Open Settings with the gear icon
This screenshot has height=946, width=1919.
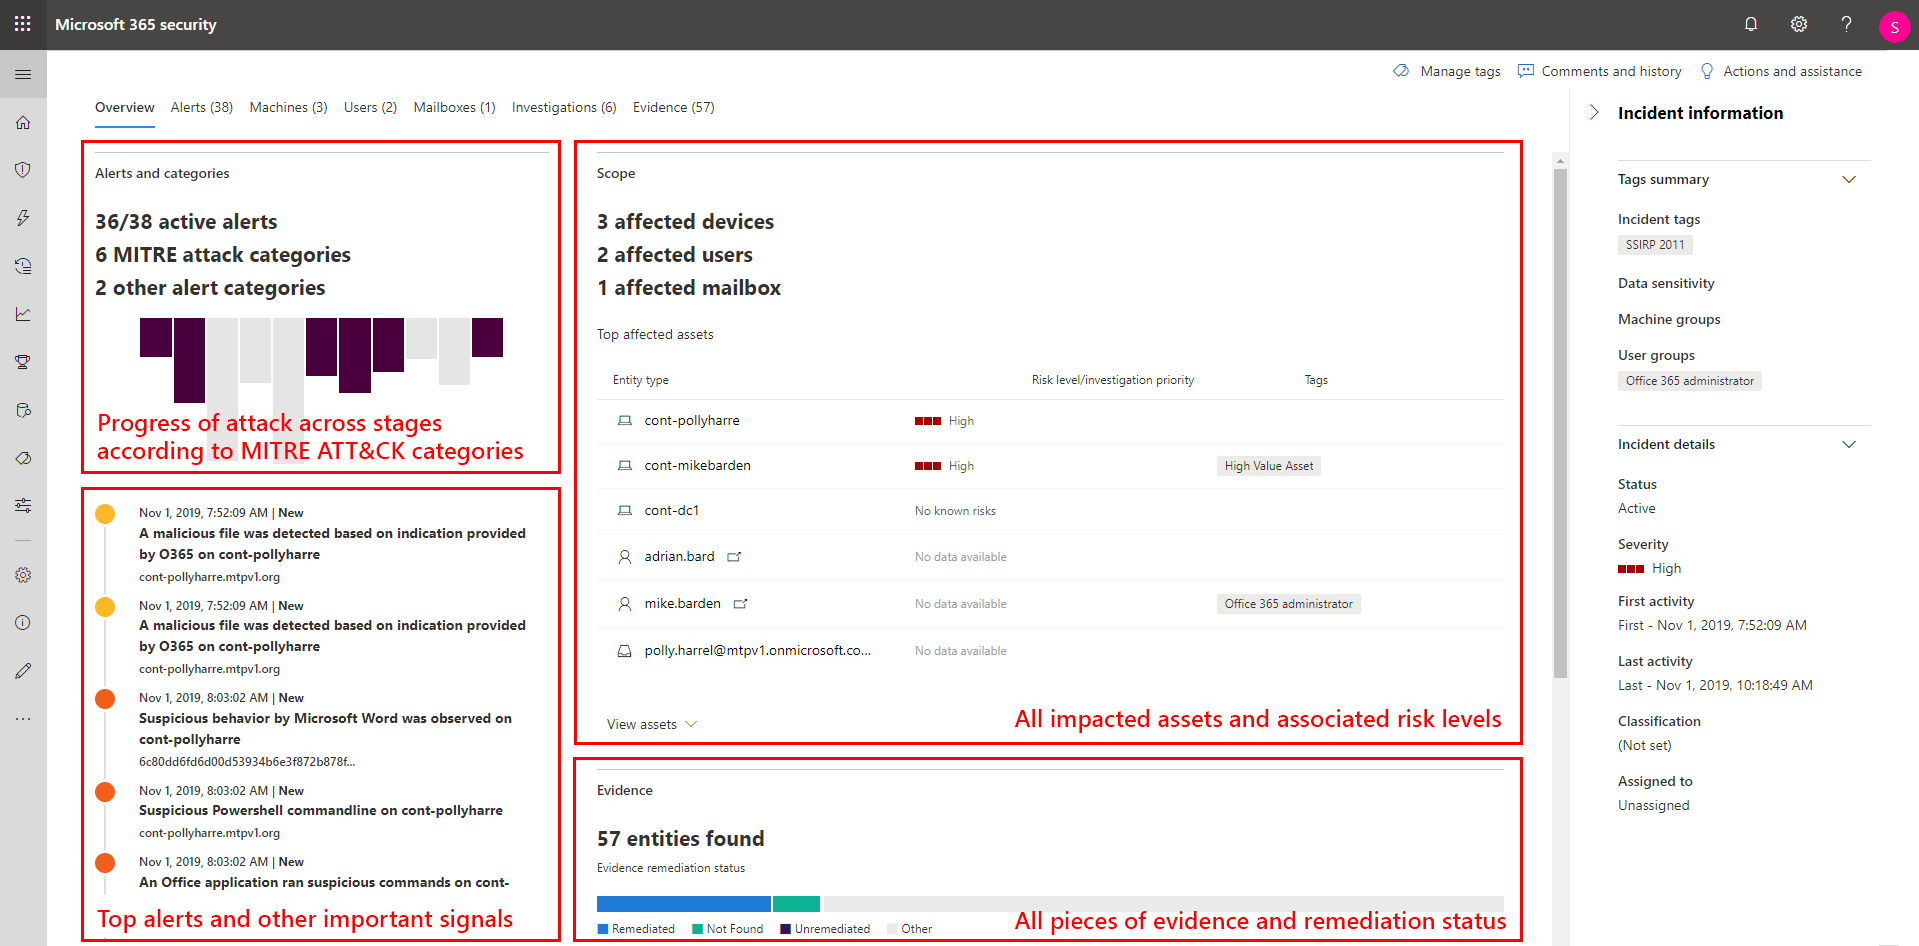point(1798,23)
